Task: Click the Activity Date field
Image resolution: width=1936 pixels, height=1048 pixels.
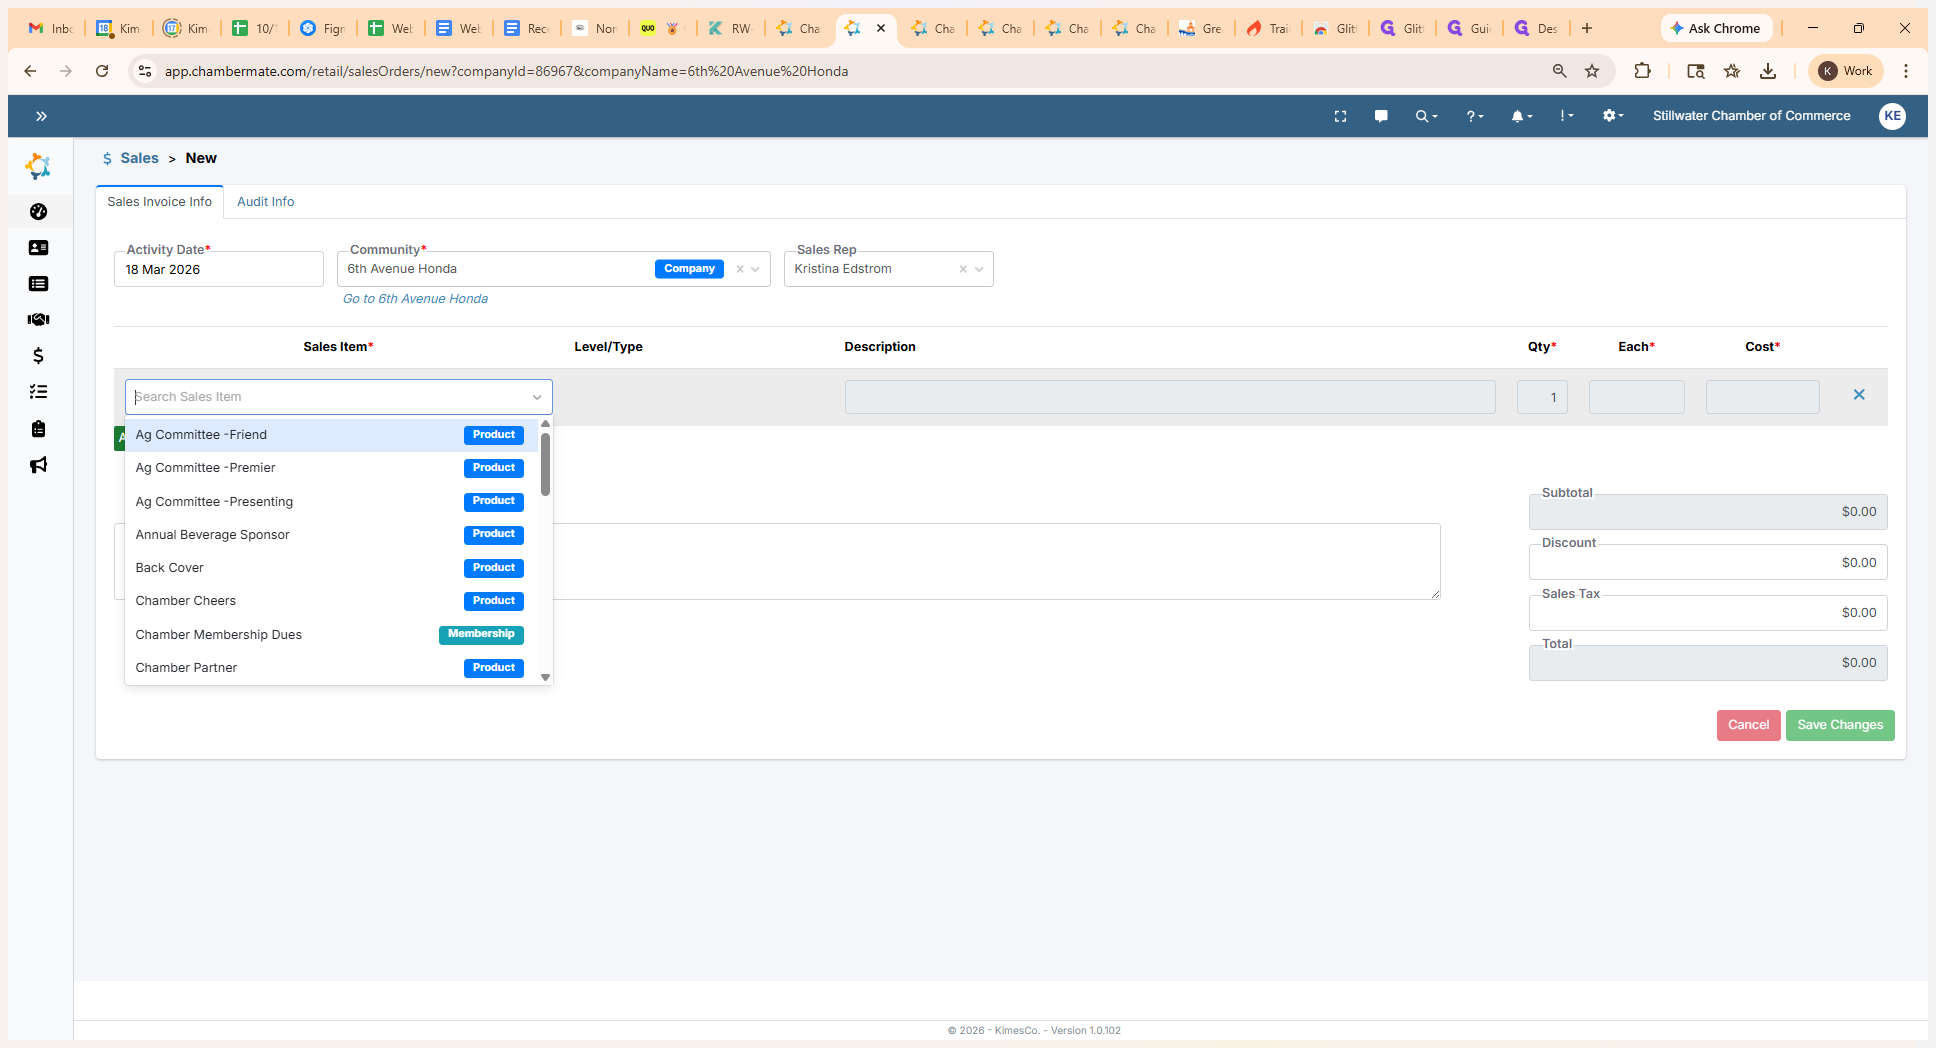Action: (x=218, y=270)
